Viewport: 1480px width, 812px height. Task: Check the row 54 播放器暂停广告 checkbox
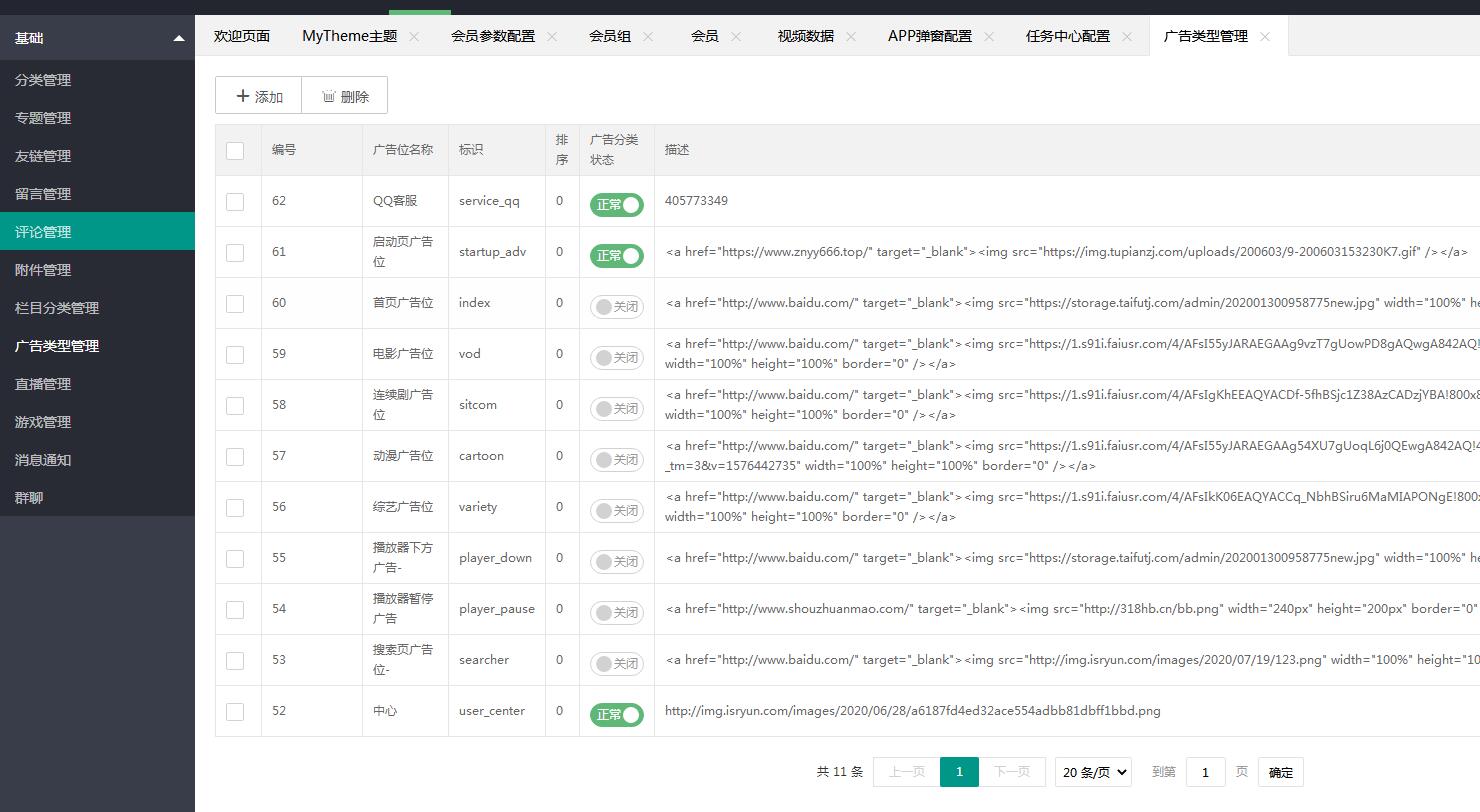[235, 609]
